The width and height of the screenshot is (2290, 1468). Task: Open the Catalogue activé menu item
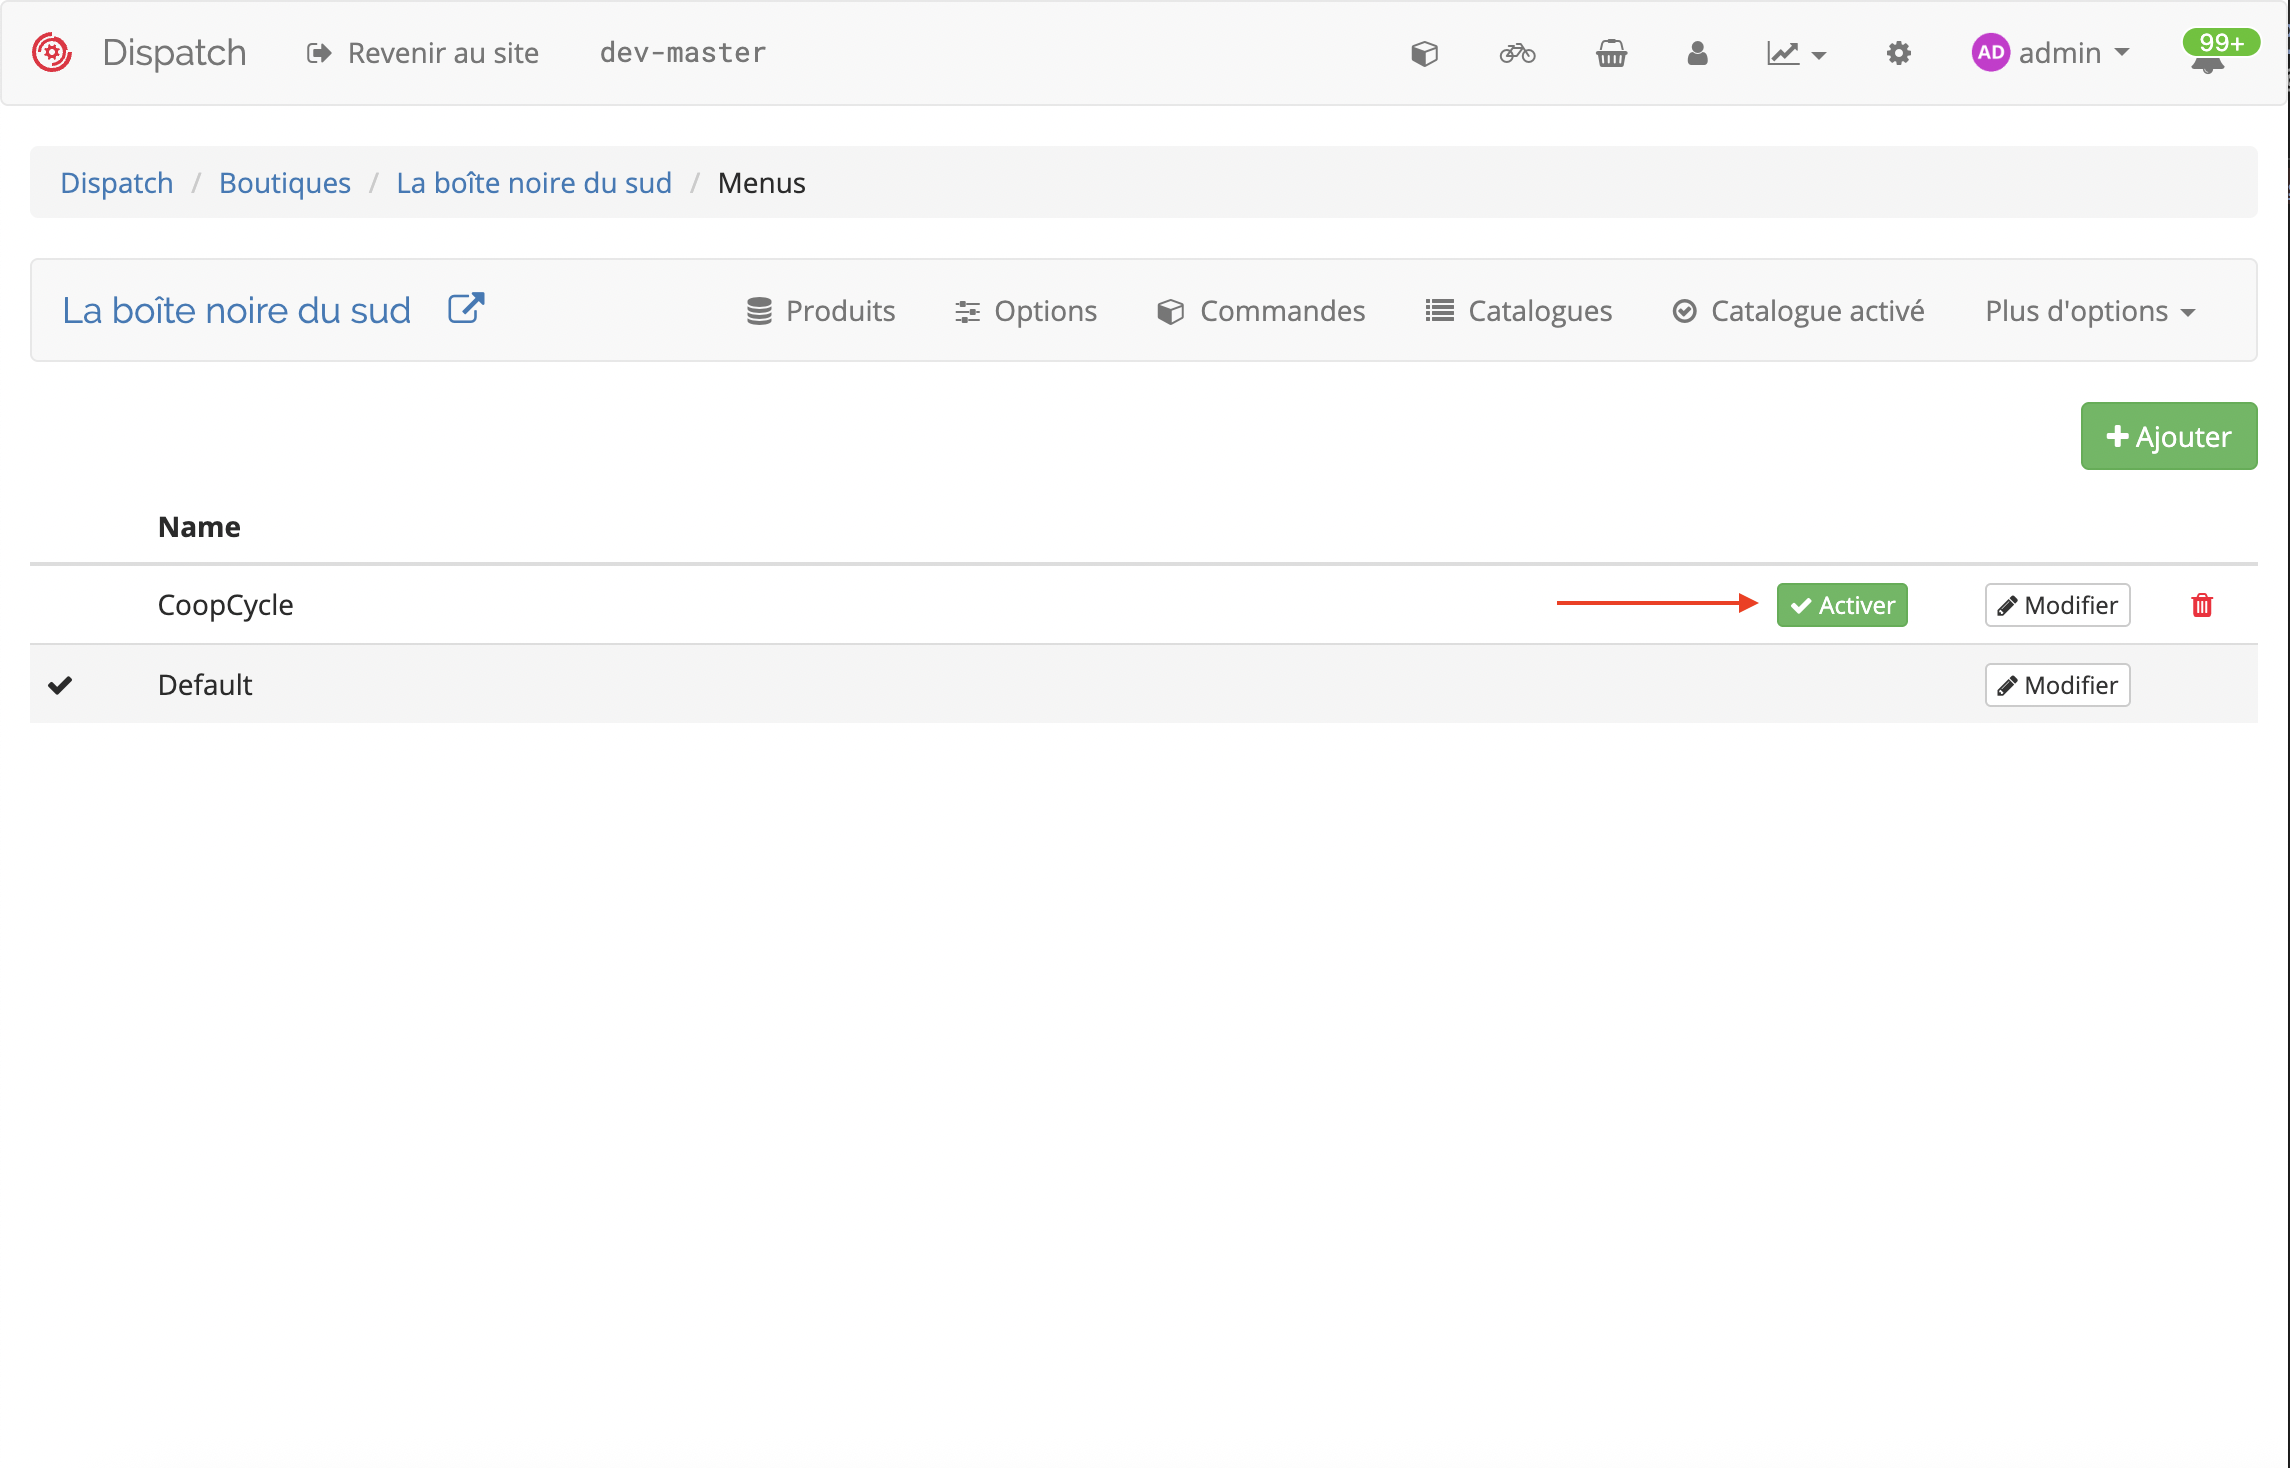1798,311
